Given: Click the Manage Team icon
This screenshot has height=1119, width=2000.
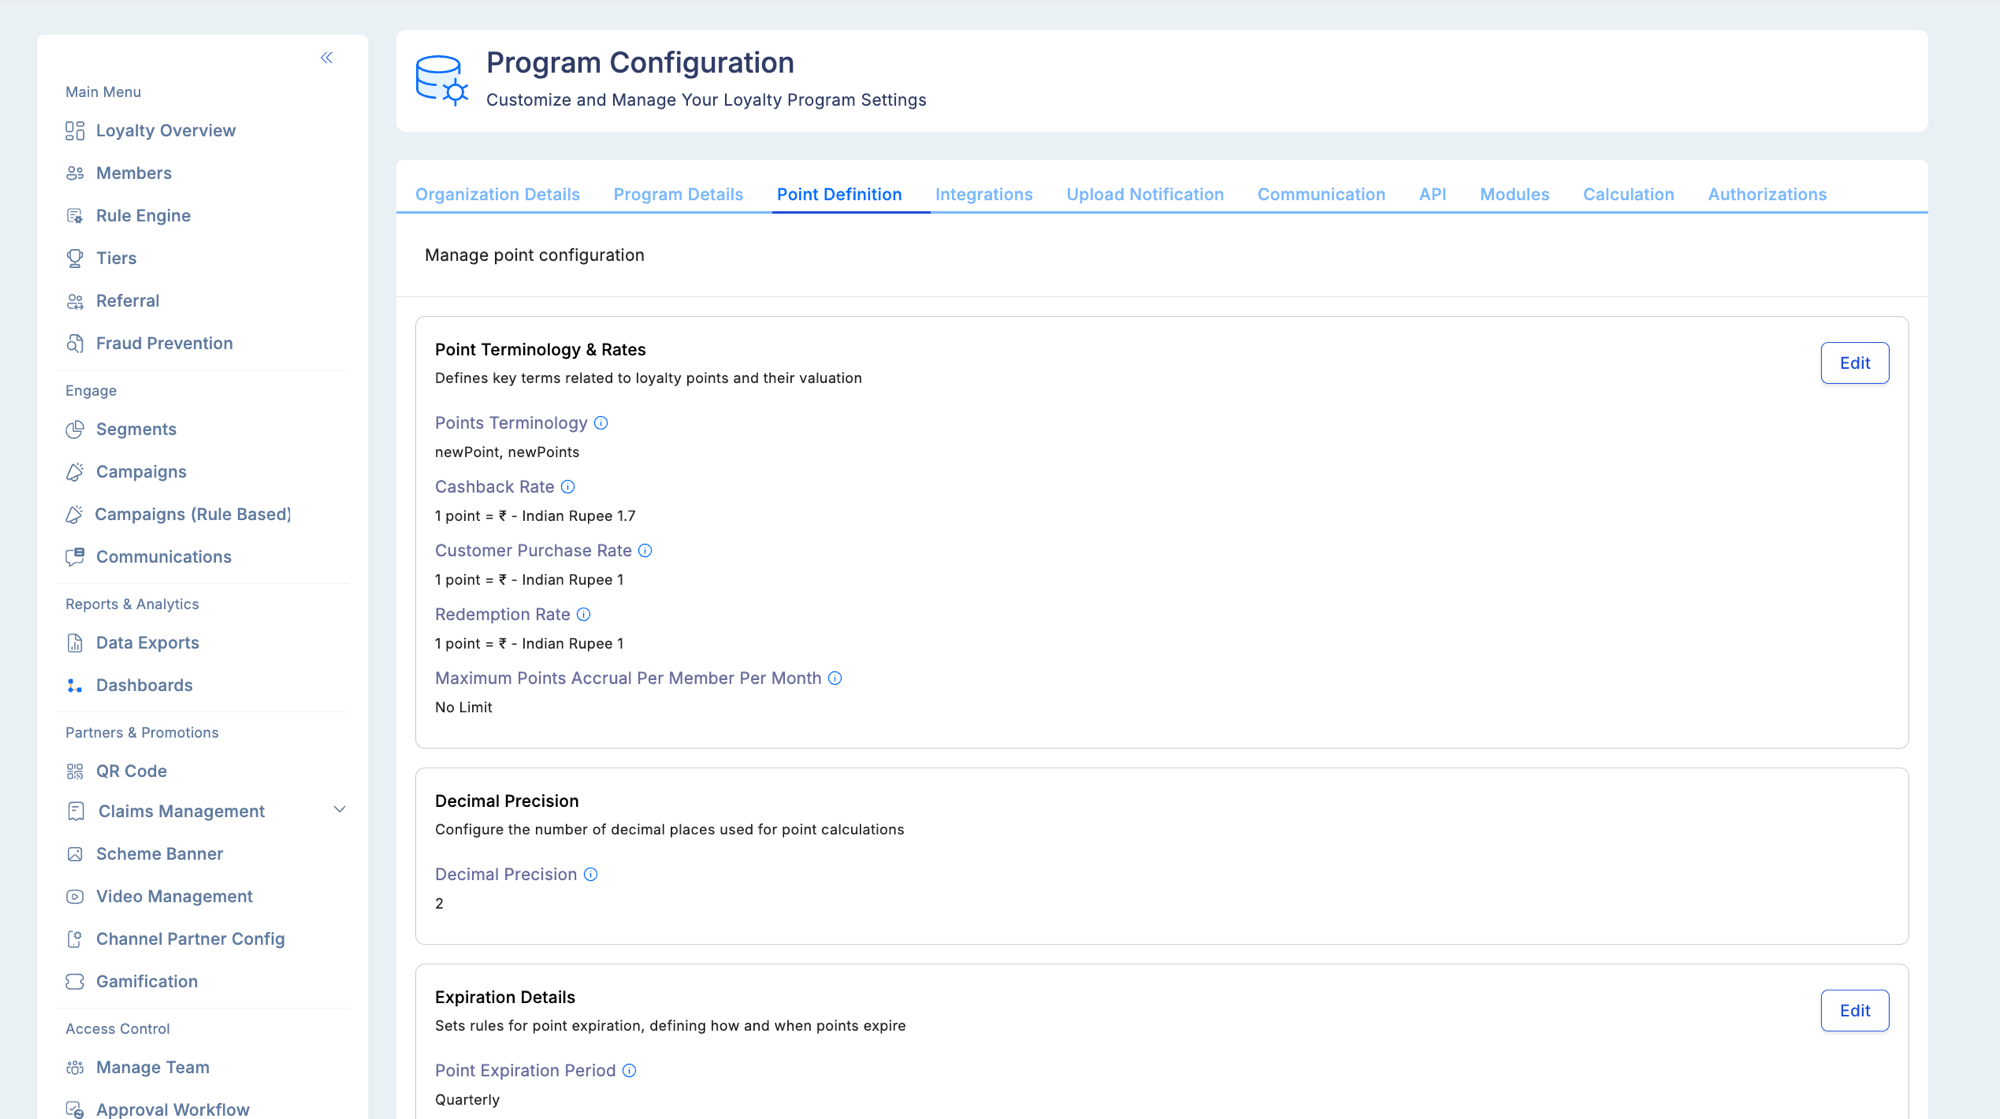Looking at the screenshot, I should pyautogui.click(x=75, y=1068).
